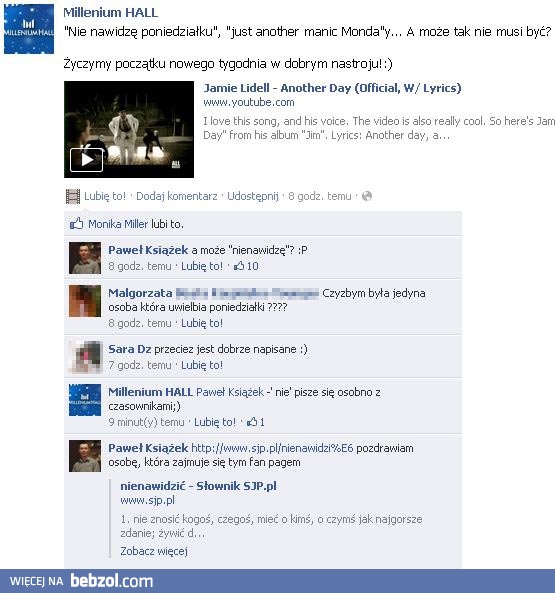Open Monika Miller's profile link

(118, 224)
